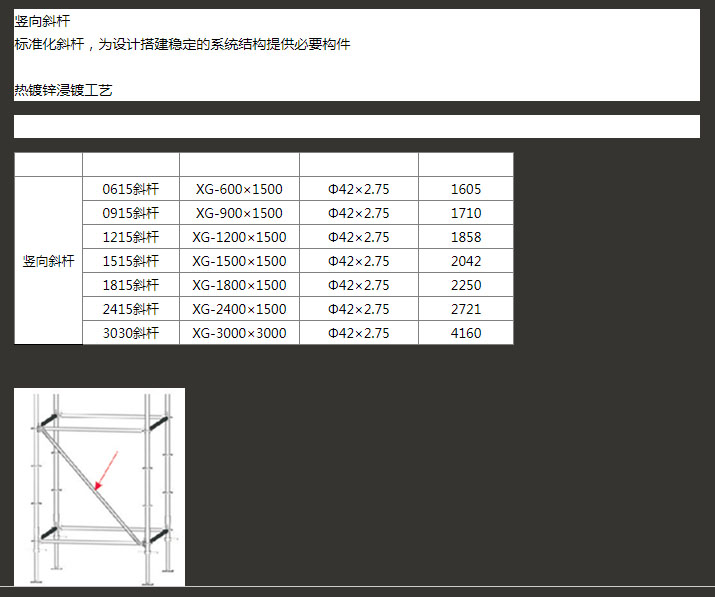Click the 1215斜杆 table cell

coord(131,237)
